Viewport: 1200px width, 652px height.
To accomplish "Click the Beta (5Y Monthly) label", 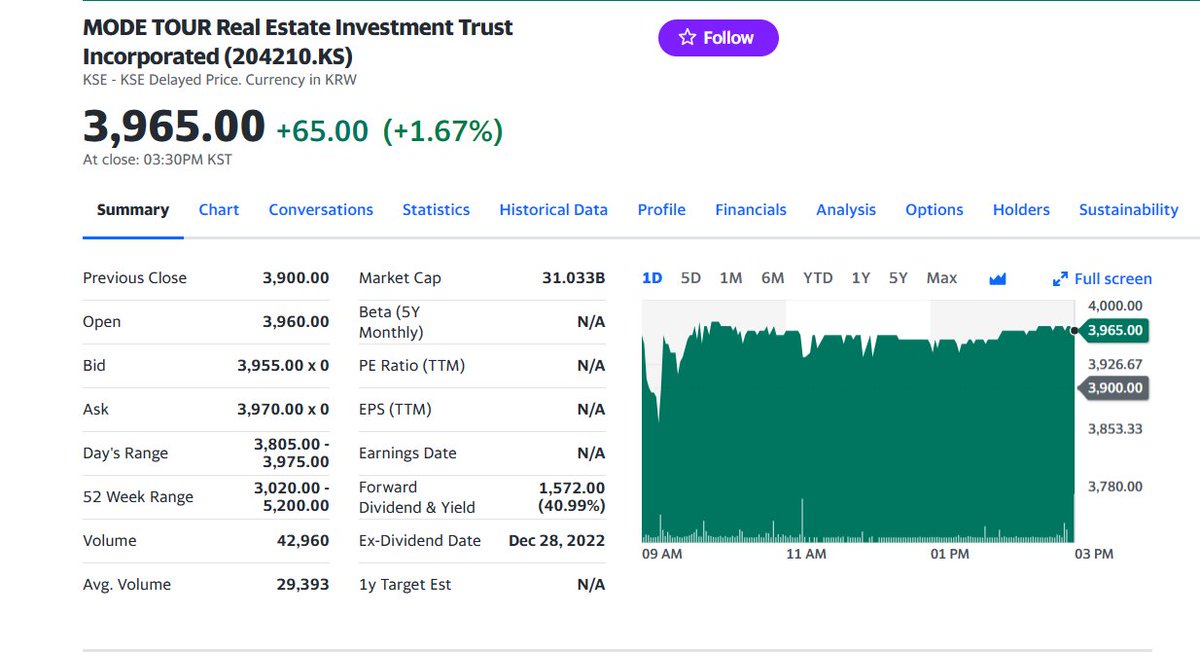I will (391, 322).
